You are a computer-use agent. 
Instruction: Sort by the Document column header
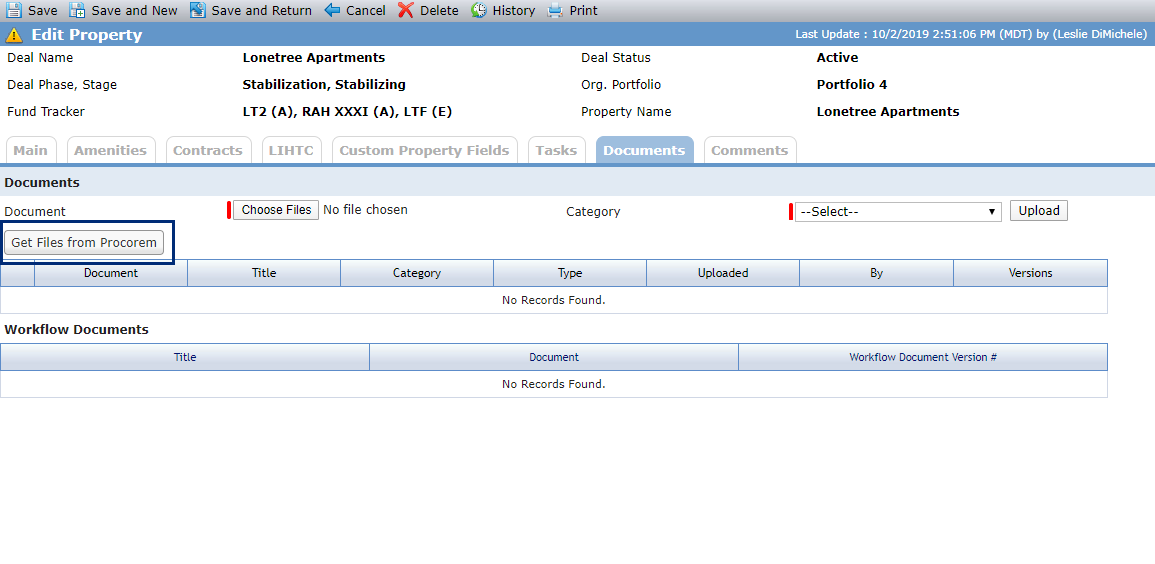tap(110, 272)
